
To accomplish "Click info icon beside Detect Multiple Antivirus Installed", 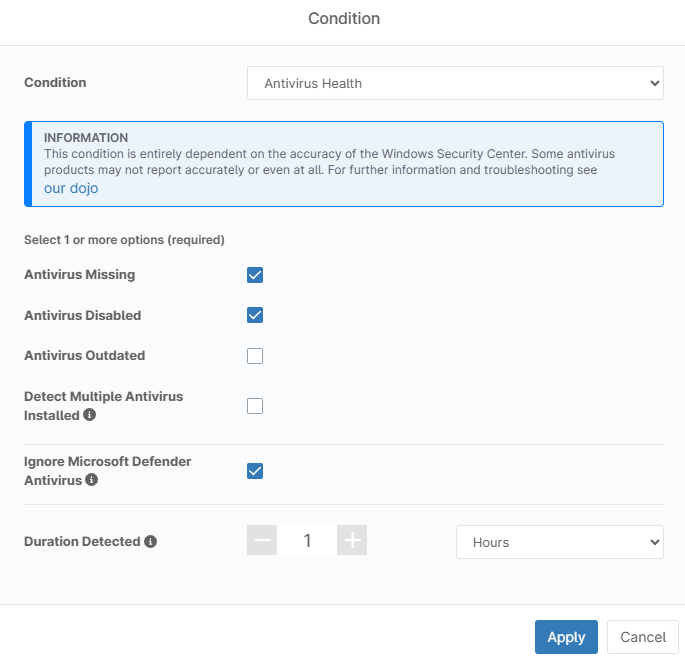I will click(90, 415).
